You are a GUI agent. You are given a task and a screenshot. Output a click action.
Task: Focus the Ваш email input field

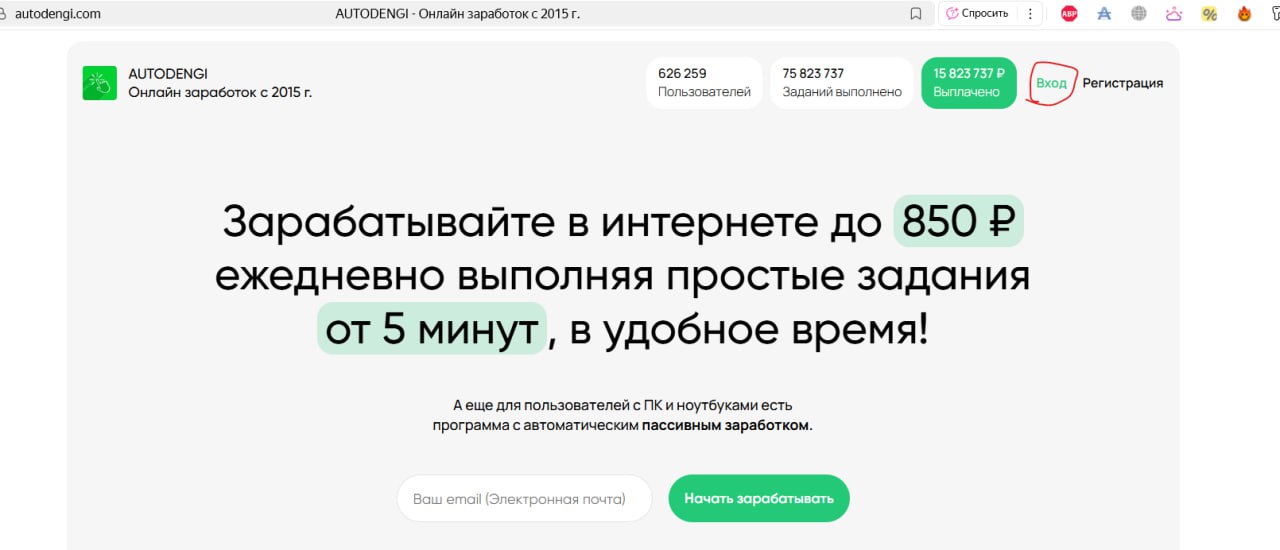pyautogui.click(x=524, y=498)
